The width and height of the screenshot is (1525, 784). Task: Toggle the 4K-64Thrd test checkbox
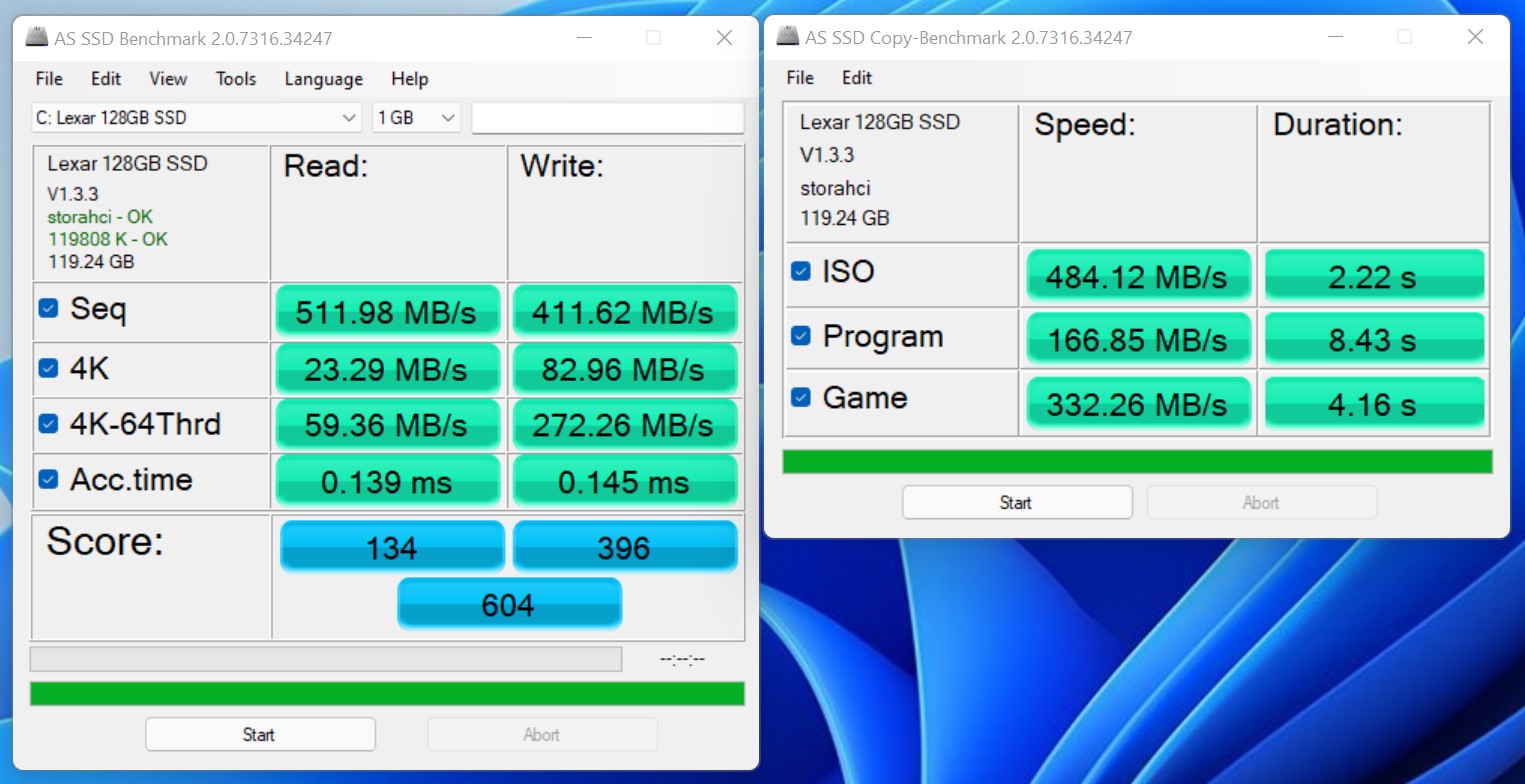click(x=48, y=424)
